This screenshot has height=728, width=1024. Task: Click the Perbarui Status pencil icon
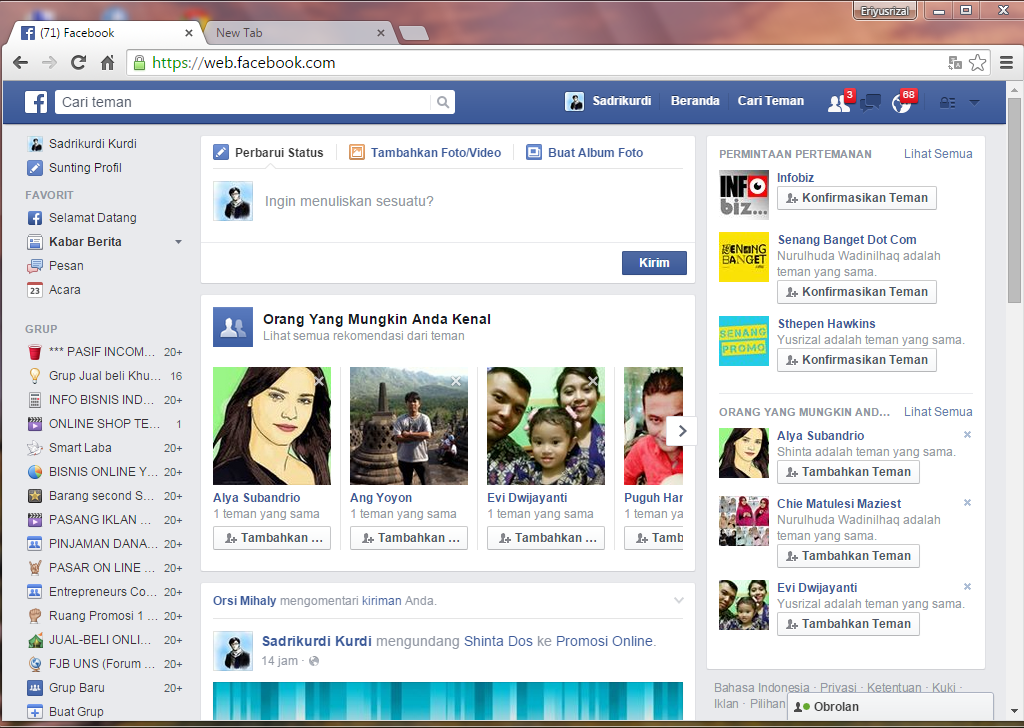point(221,152)
